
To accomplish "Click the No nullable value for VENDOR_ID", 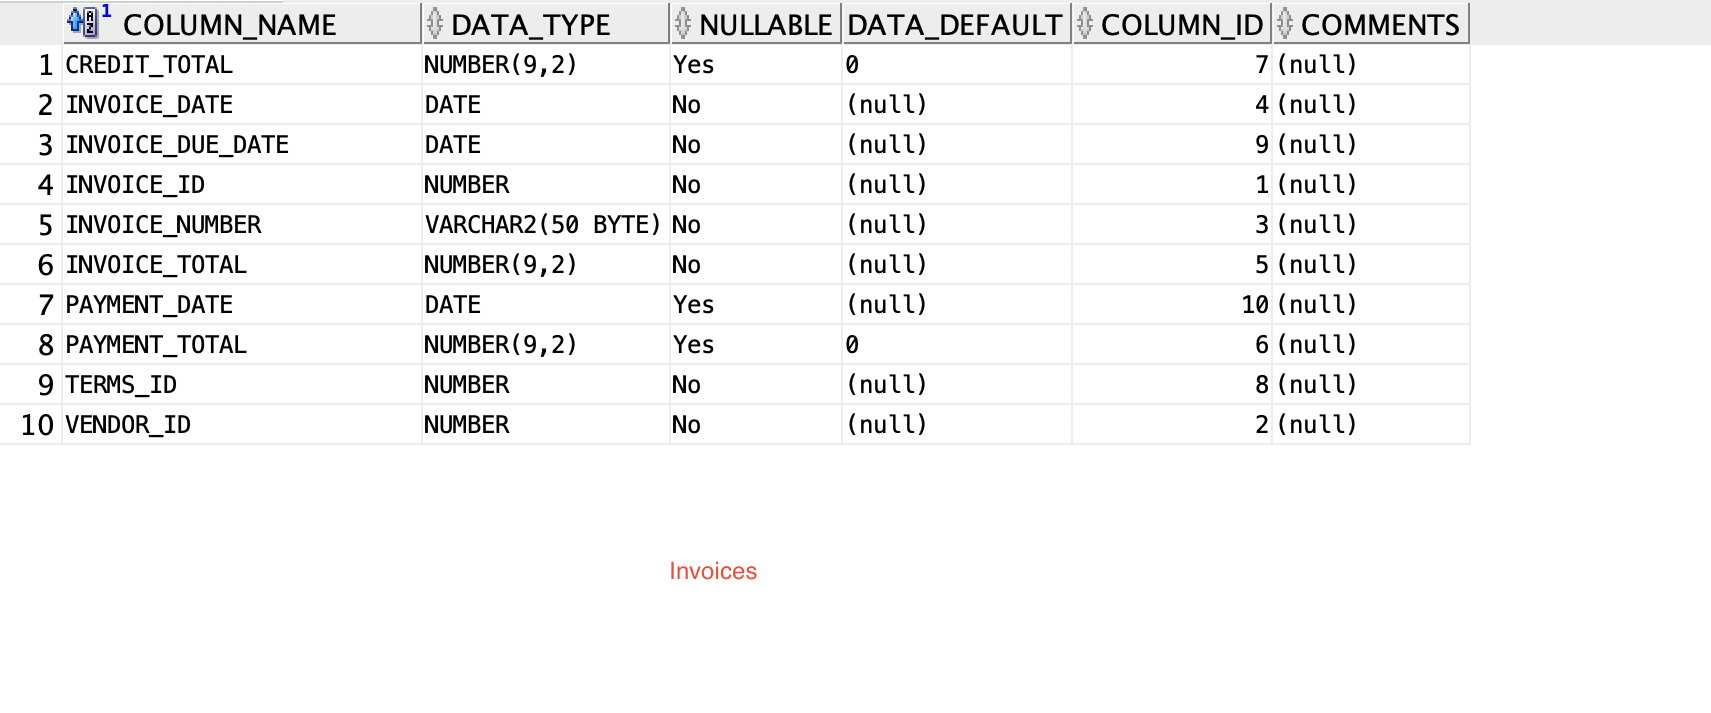I will click(687, 424).
